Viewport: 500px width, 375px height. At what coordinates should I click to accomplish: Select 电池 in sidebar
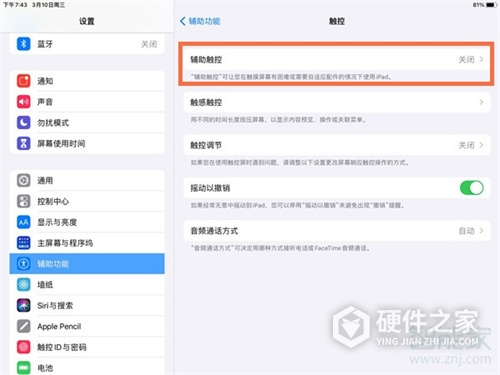coord(87,366)
